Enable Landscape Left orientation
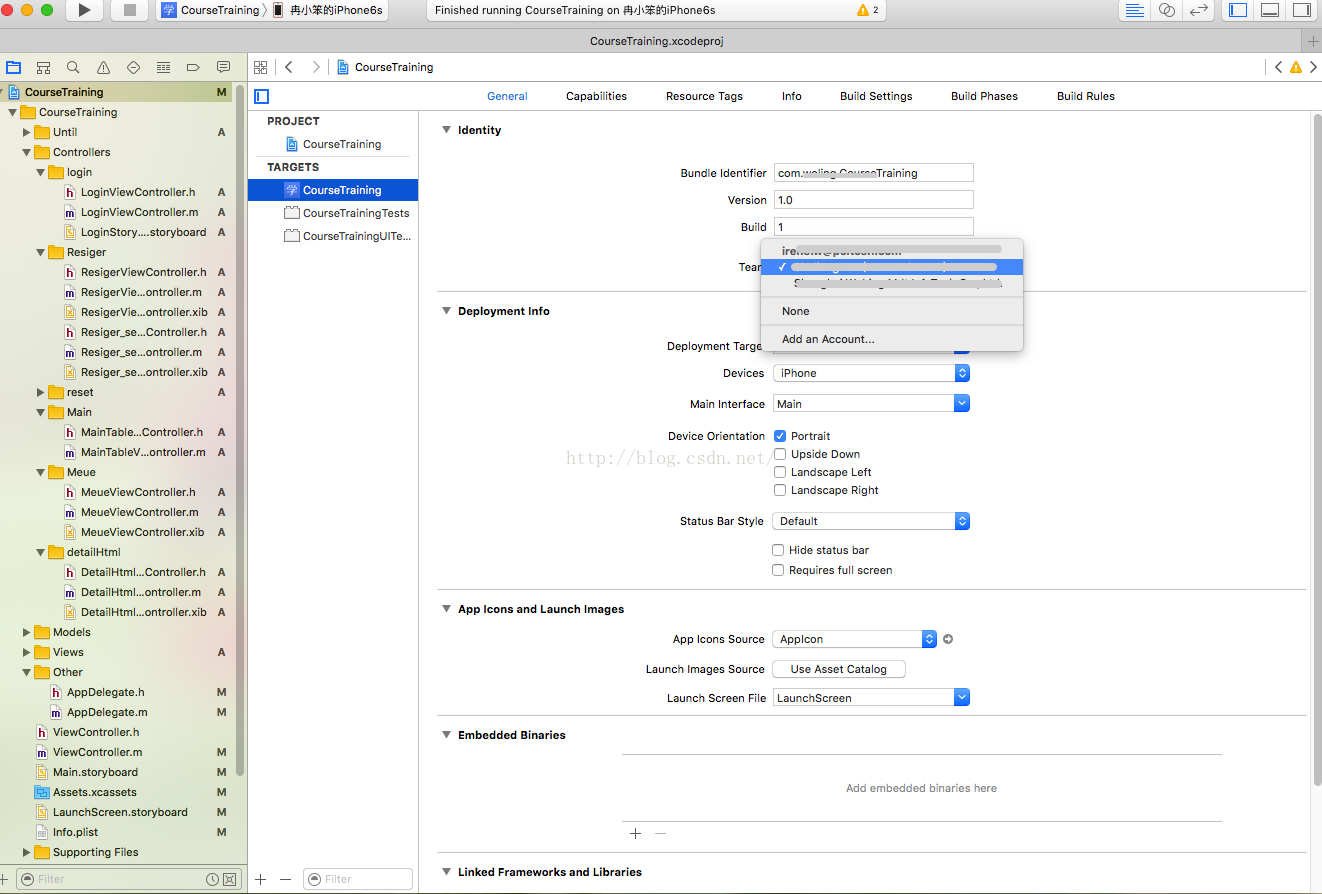This screenshot has width=1322, height=894. [x=780, y=472]
